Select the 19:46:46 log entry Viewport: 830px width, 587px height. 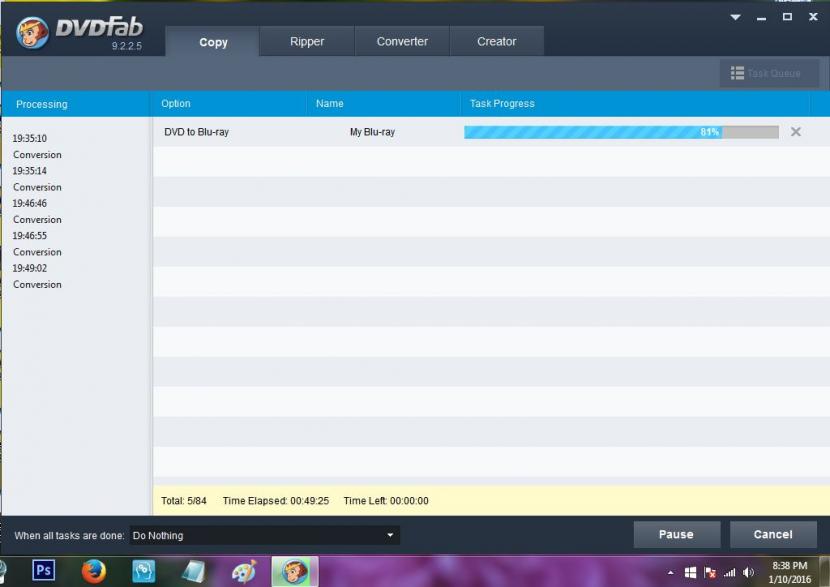[30, 203]
